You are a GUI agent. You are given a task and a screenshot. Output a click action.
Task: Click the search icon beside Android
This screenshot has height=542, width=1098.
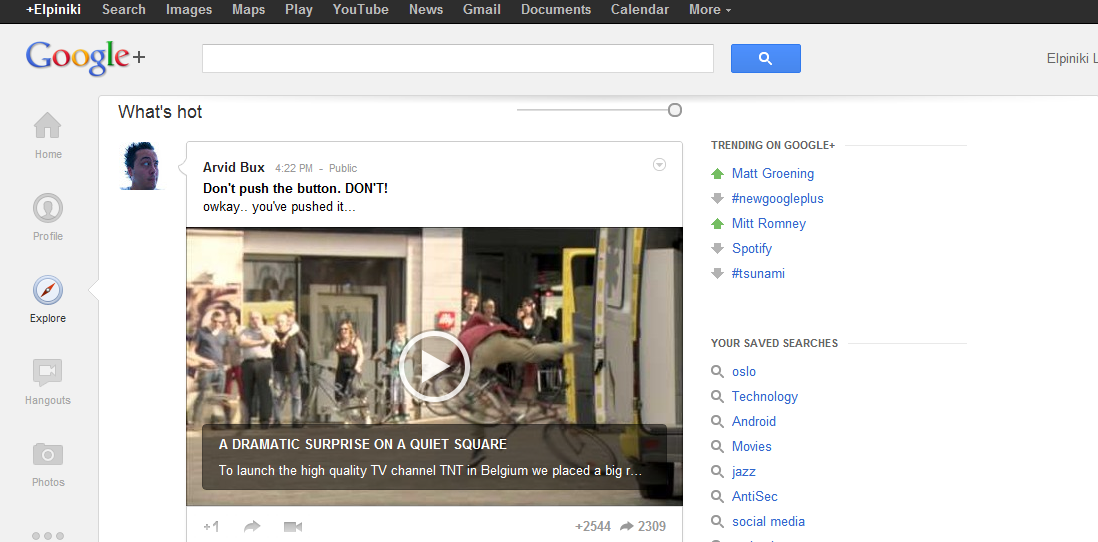click(717, 422)
